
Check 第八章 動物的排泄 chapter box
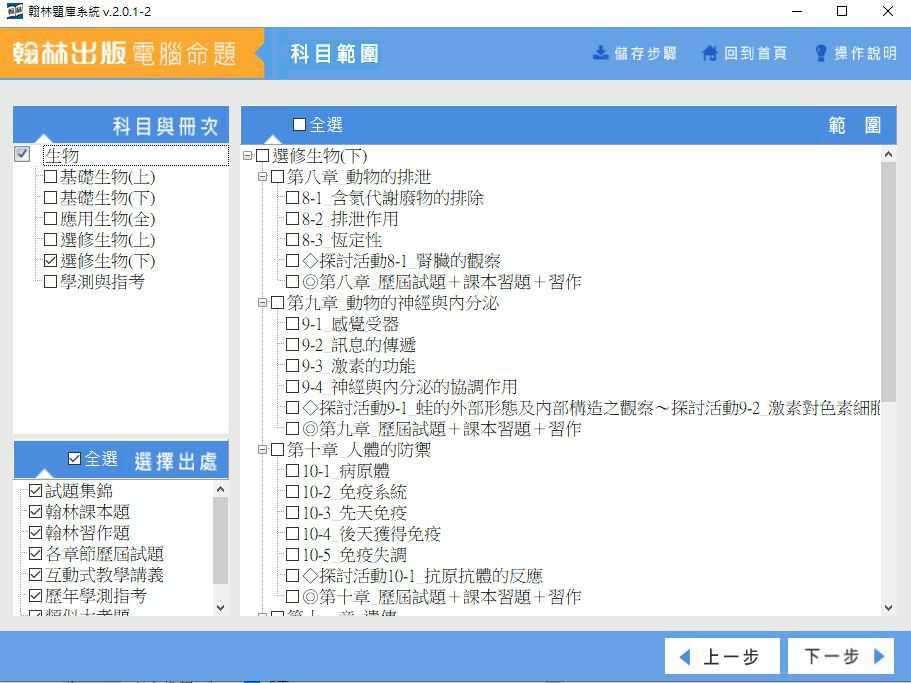pos(278,177)
